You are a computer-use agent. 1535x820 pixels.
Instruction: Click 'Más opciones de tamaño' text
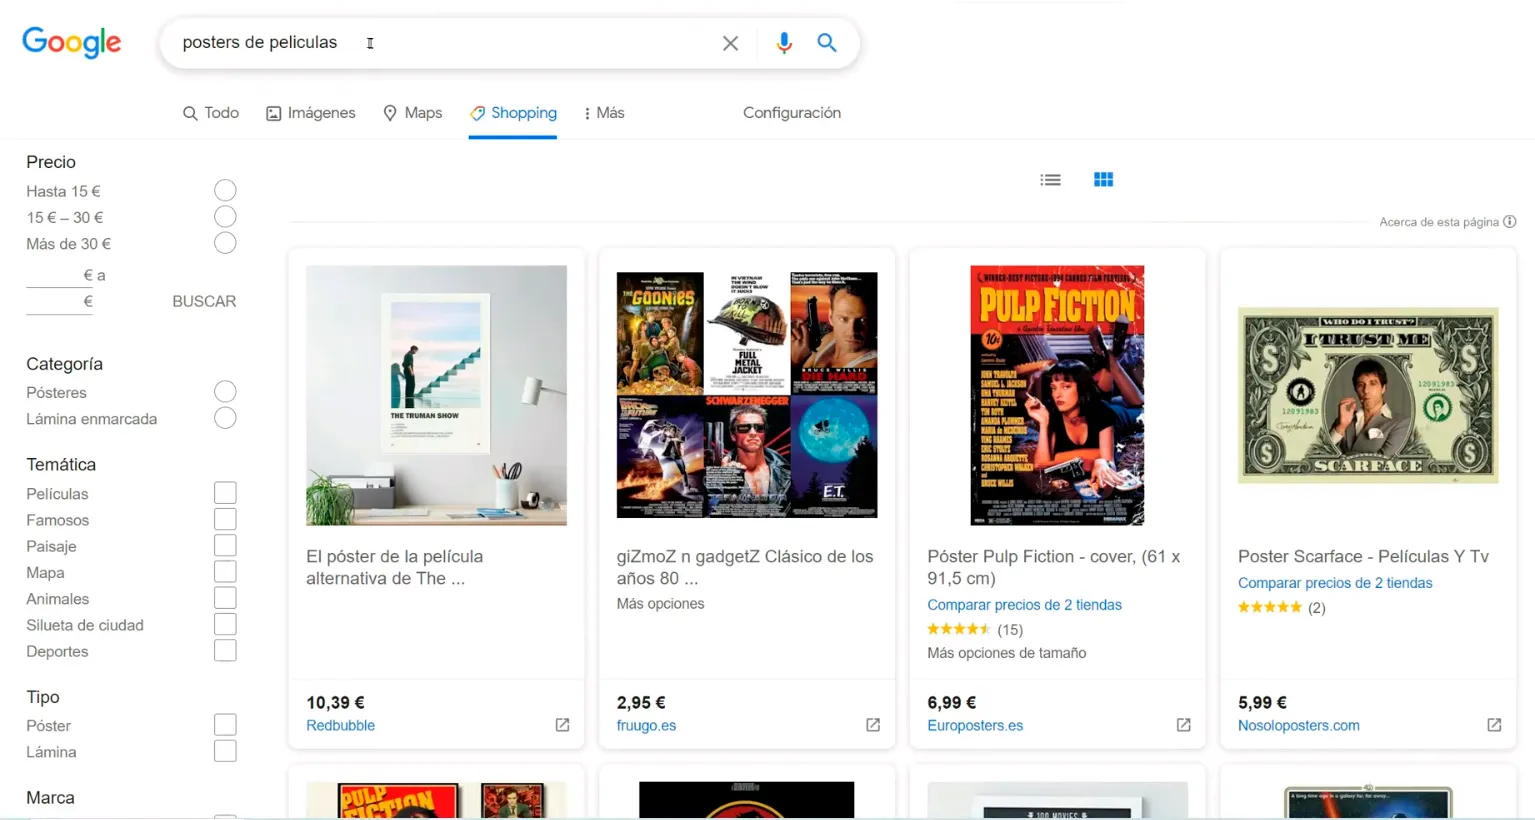1006,653
